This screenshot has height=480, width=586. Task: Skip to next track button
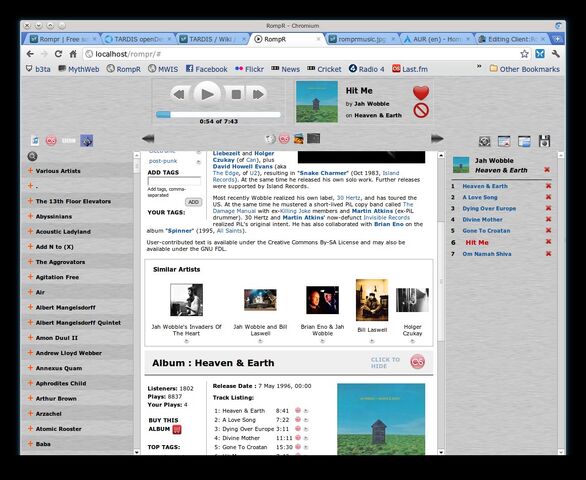point(258,94)
